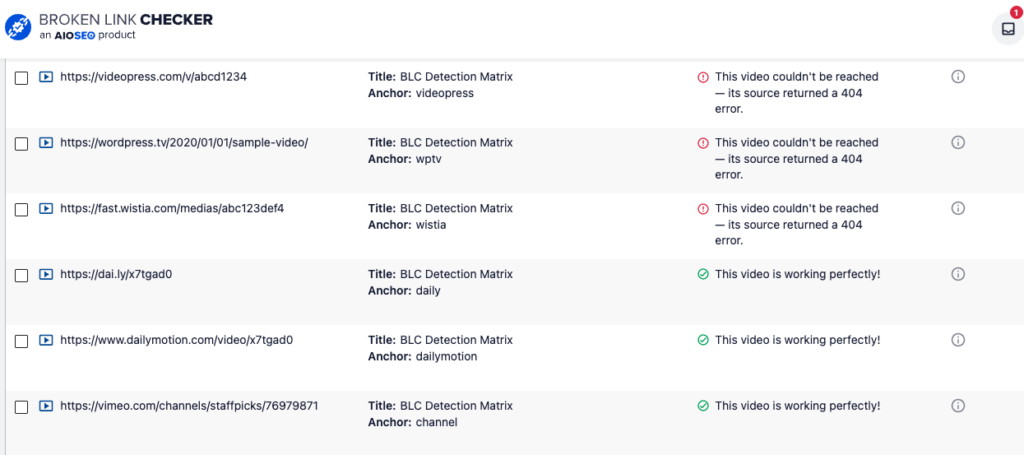Open info icon for dailymotion row

(958, 340)
